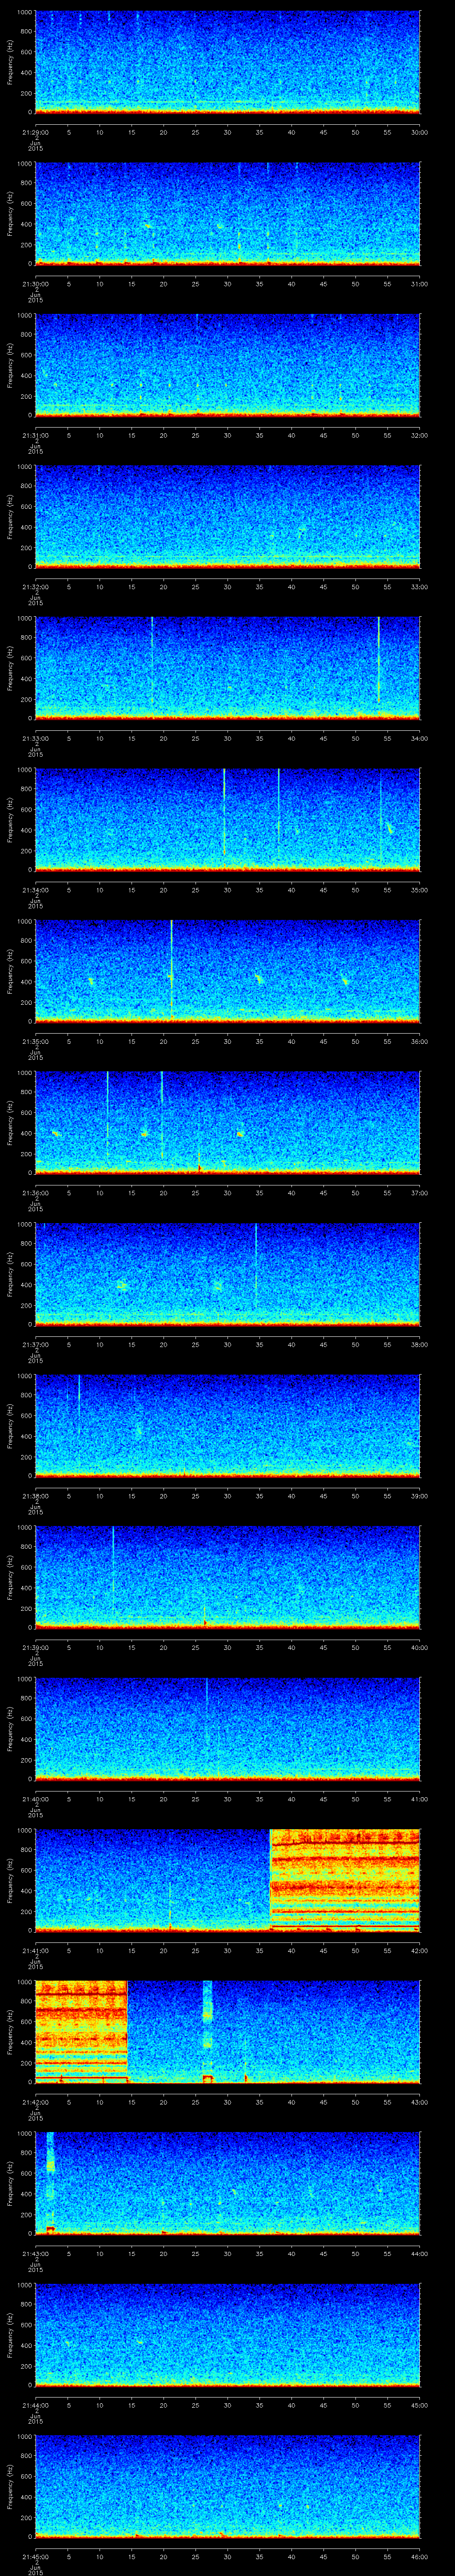This screenshot has height=2576, width=455.
Task: Click the spectrogram panel starting at 21:36:00
Action: (x=228, y=1122)
